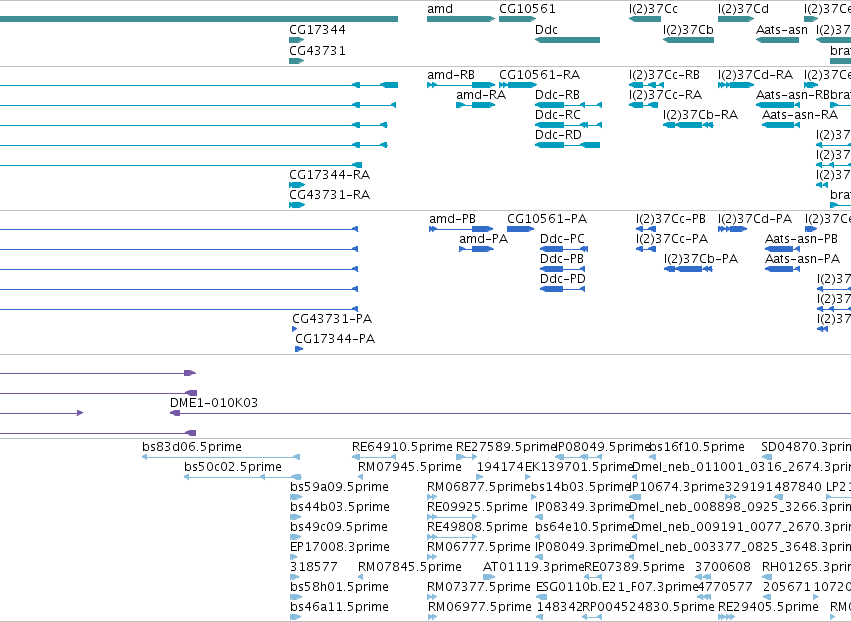Select the Ddc-RD transcript glyph
Viewport: 851px width, 622px height.
coord(568,145)
